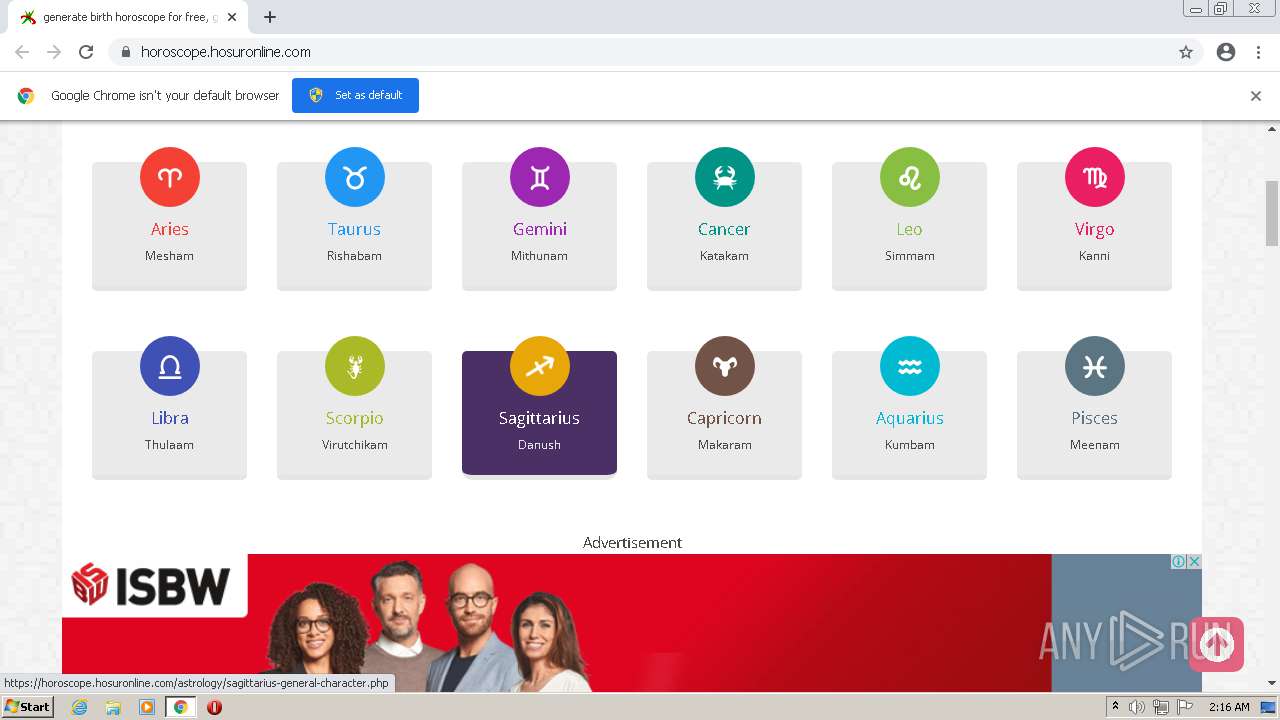Open the Pisces sign name
Viewport: 1280px width, 720px height.
[1094, 418]
